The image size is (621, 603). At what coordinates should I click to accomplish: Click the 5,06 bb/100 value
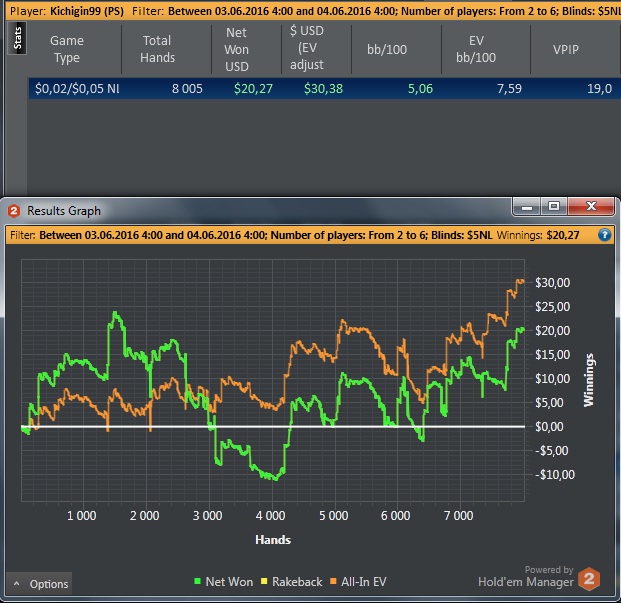[420, 88]
